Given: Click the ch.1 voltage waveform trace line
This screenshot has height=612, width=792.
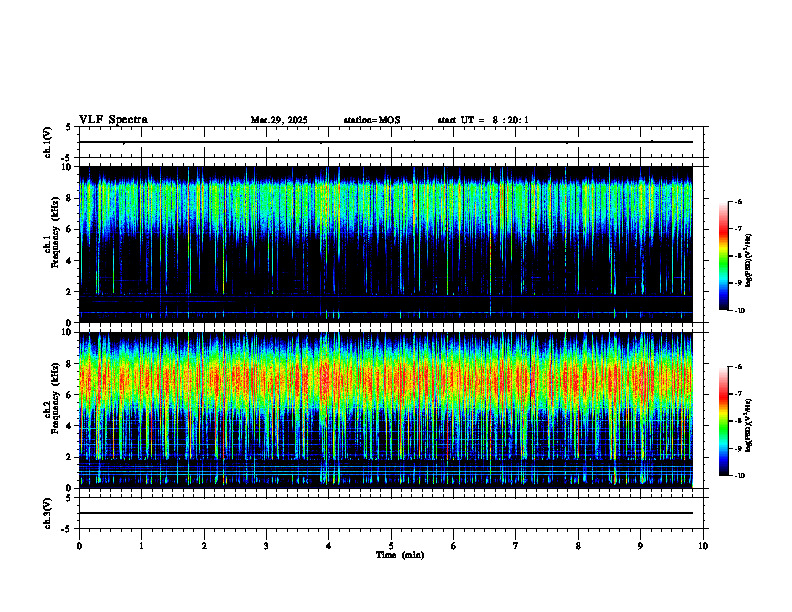Looking at the screenshot, I should click(x=386, y=142).
